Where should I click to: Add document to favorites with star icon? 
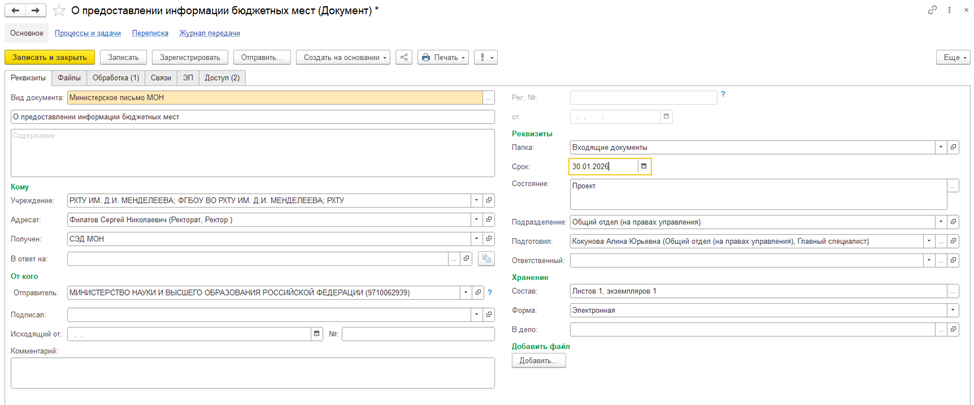click(x=59, y=10)
